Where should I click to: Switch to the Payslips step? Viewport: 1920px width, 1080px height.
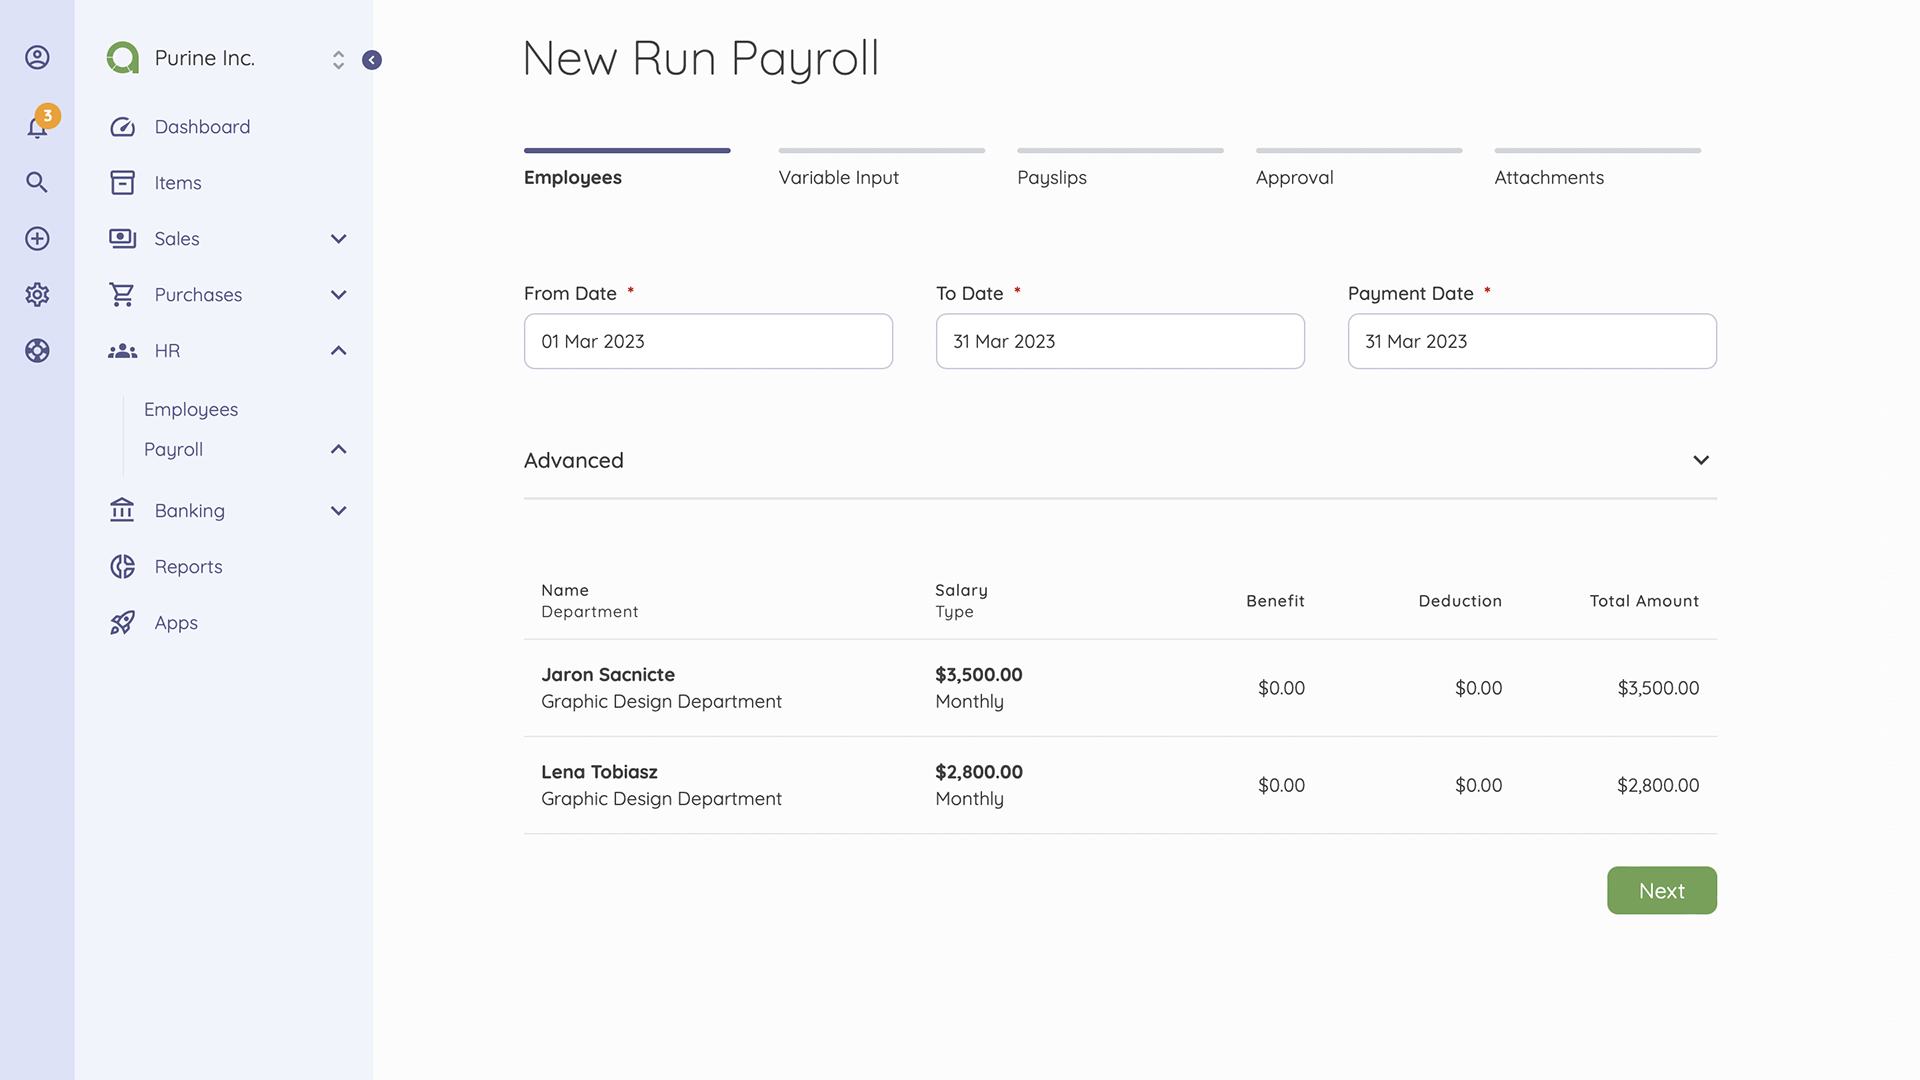pyautogui.click(x=1052, y=177)
